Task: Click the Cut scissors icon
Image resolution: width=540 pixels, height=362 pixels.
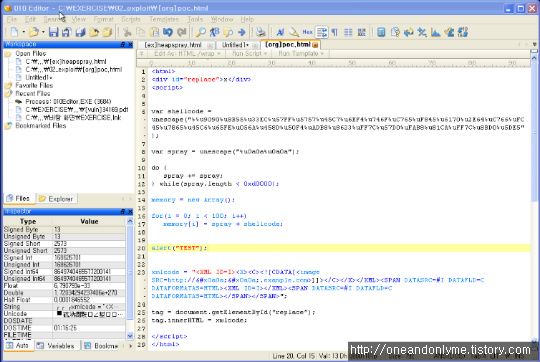Action: click(x=127, y=32)
